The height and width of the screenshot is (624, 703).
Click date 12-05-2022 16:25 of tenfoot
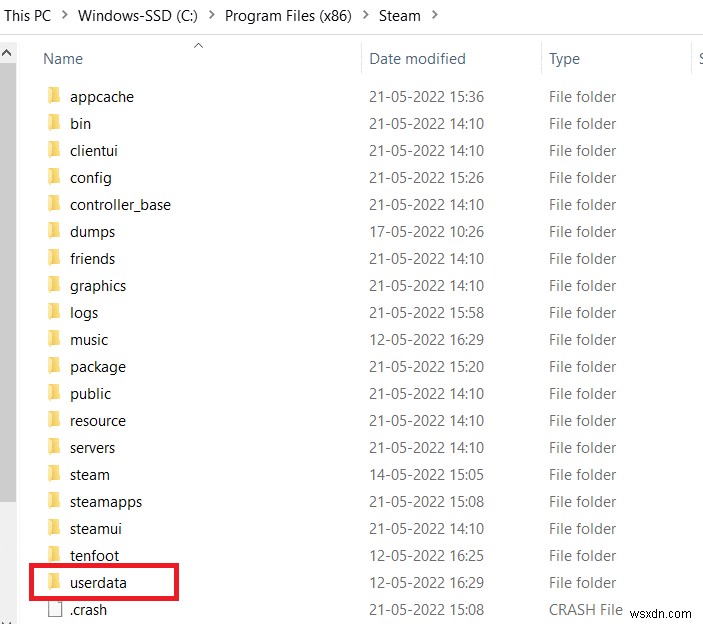click(x=426, y=556)
